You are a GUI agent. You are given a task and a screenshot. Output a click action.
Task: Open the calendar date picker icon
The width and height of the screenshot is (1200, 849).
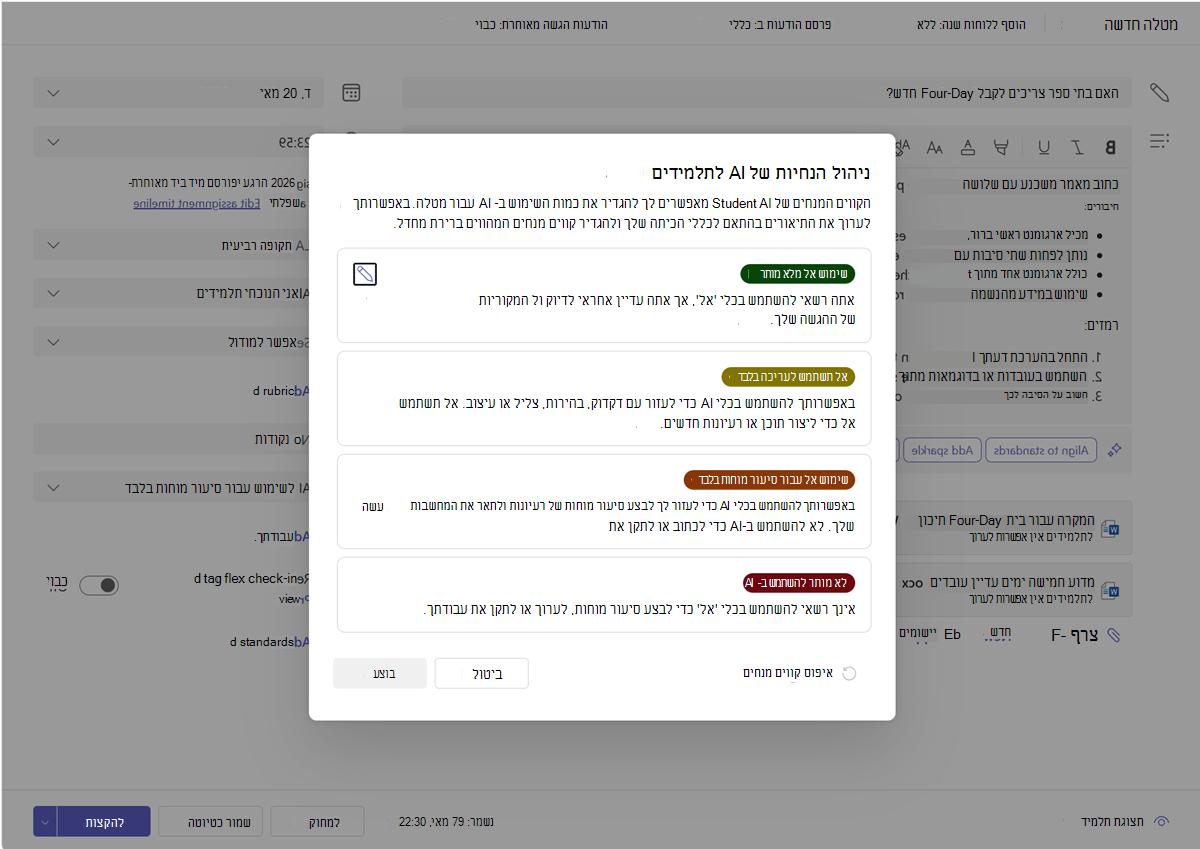[351, 93]
